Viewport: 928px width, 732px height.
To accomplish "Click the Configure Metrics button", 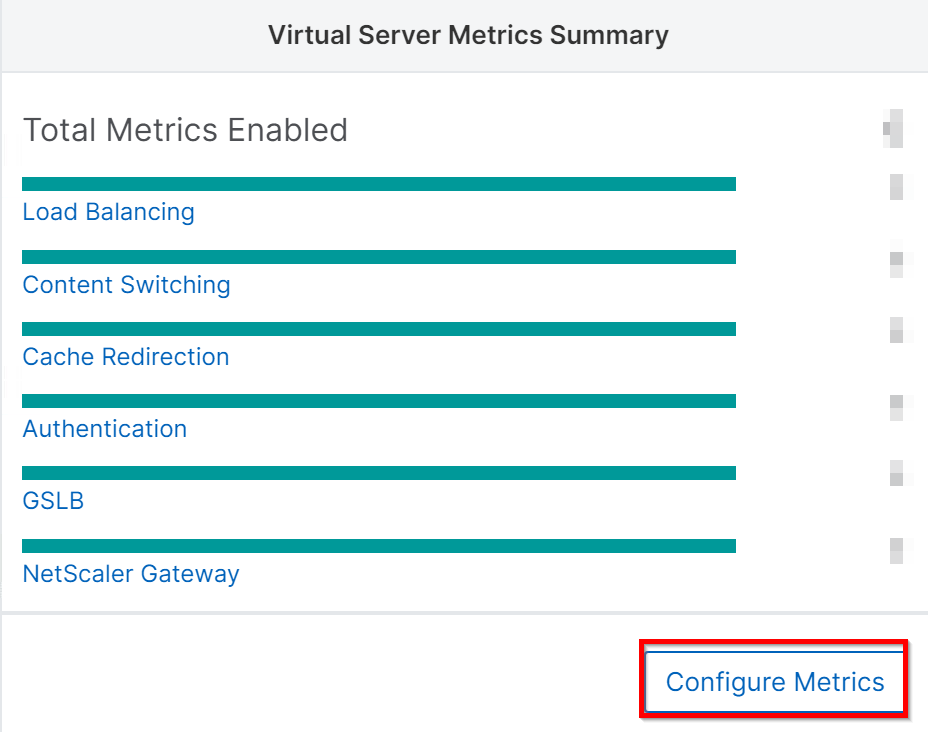I will [774, 681].
